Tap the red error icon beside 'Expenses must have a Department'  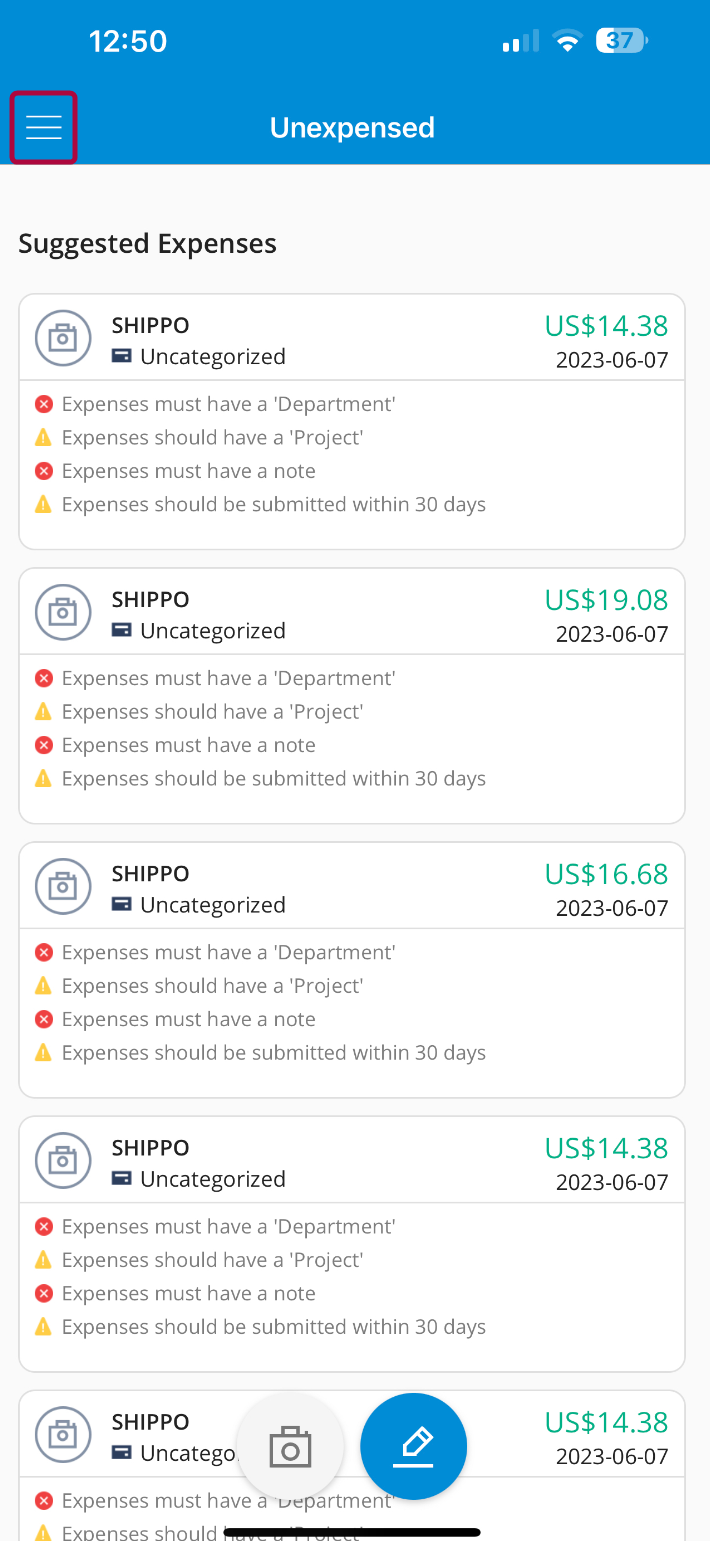click(43, 403)
